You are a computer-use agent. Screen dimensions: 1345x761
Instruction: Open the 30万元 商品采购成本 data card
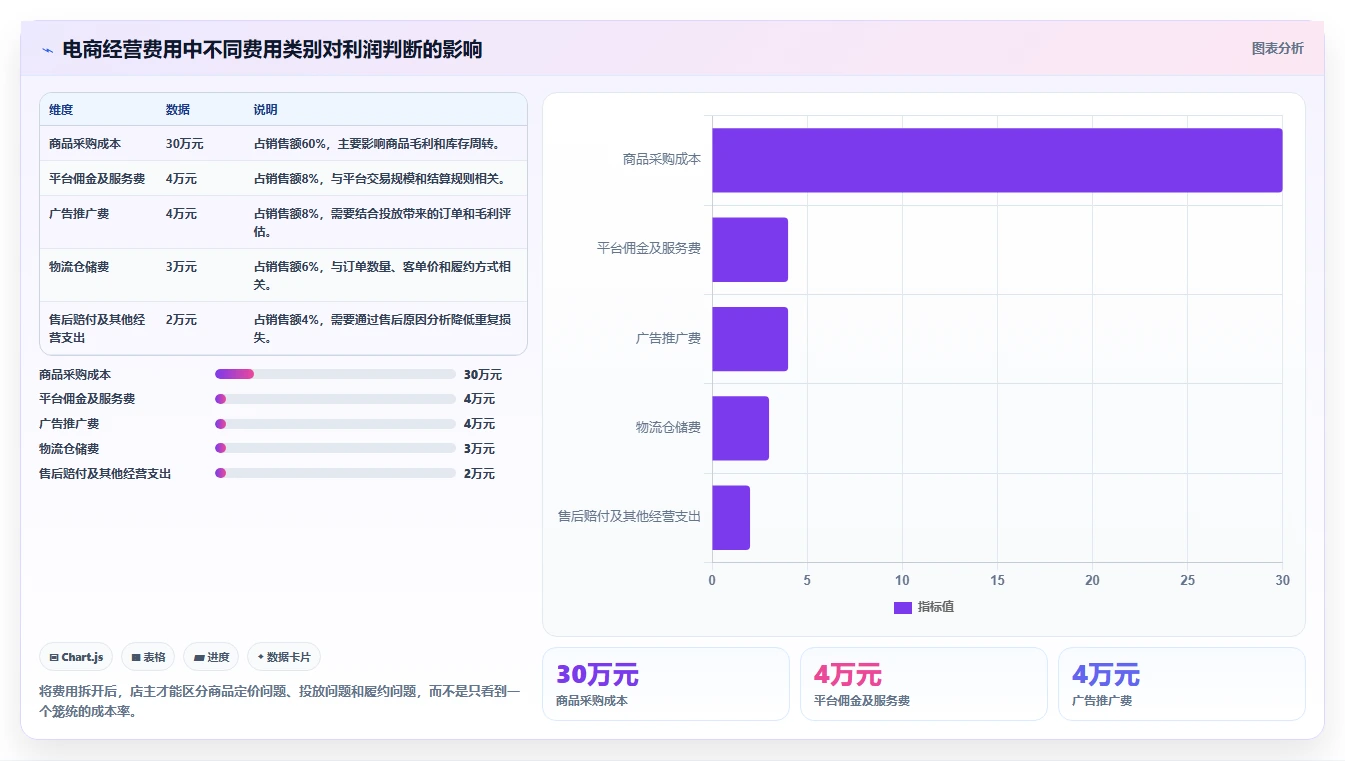pos(666,684)
